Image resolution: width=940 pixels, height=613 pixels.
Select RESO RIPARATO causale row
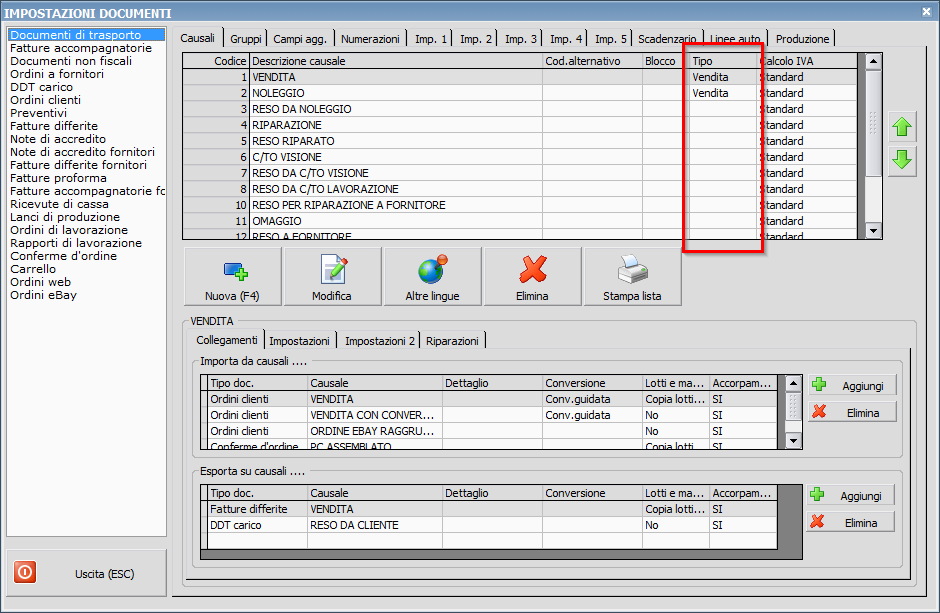[x=520, y=141]
